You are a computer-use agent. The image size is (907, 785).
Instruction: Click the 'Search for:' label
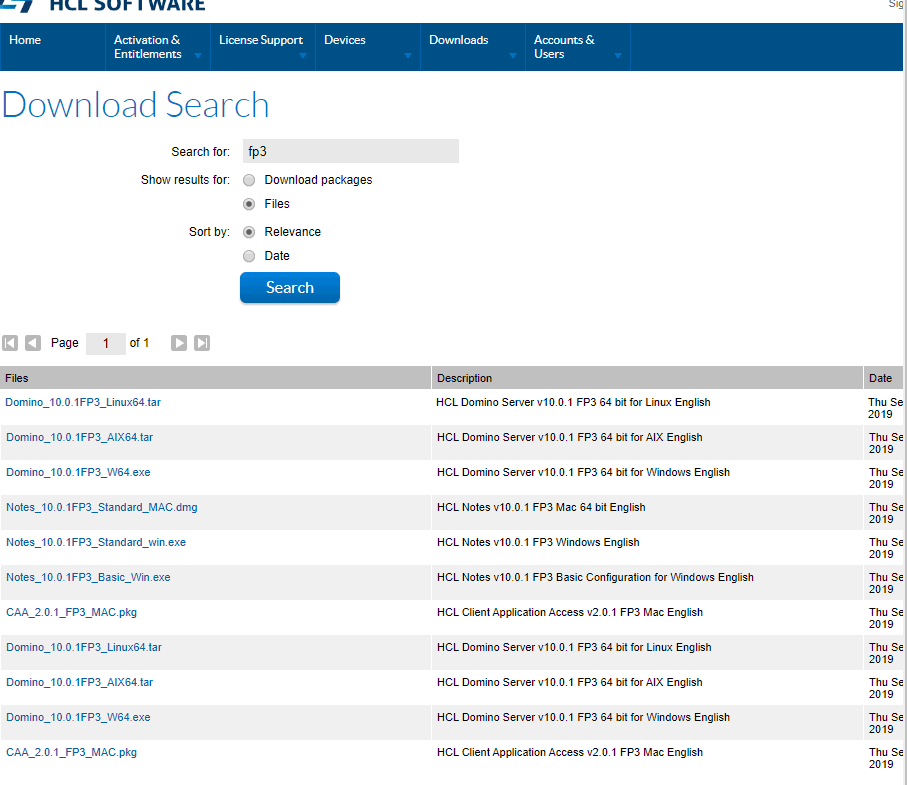coord(200,152)
